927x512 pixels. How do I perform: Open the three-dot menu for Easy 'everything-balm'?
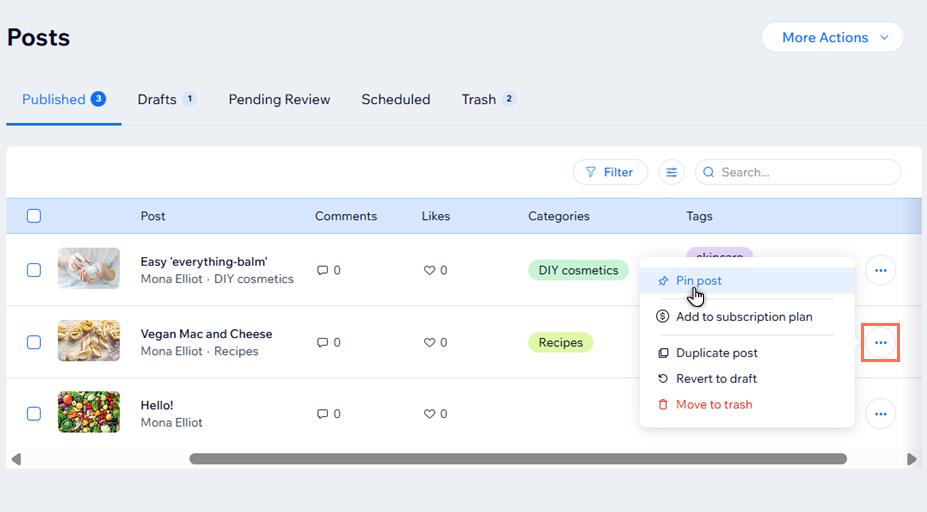coord(880,270)
